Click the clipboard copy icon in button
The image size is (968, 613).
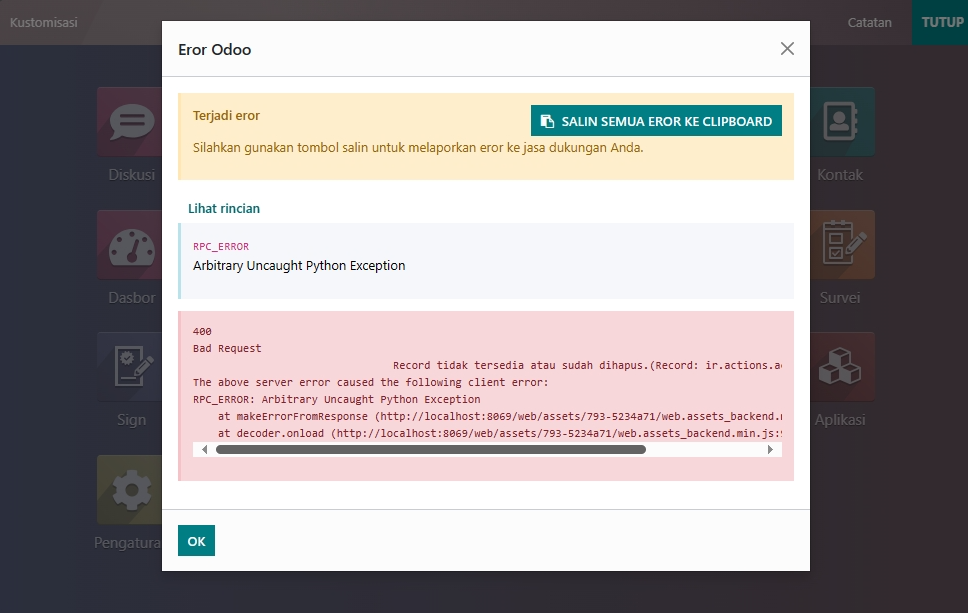pos(547,122)
